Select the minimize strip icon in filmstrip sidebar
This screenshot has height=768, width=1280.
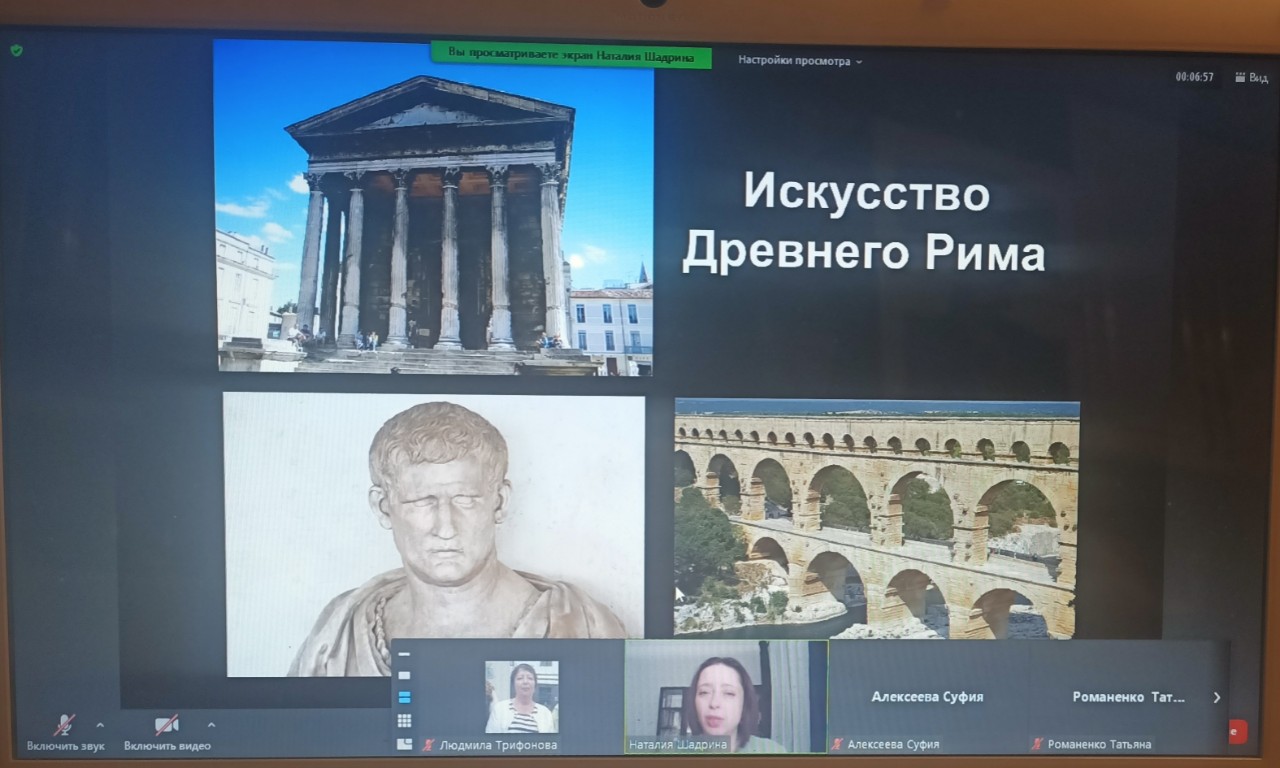[x=404, y=654]
